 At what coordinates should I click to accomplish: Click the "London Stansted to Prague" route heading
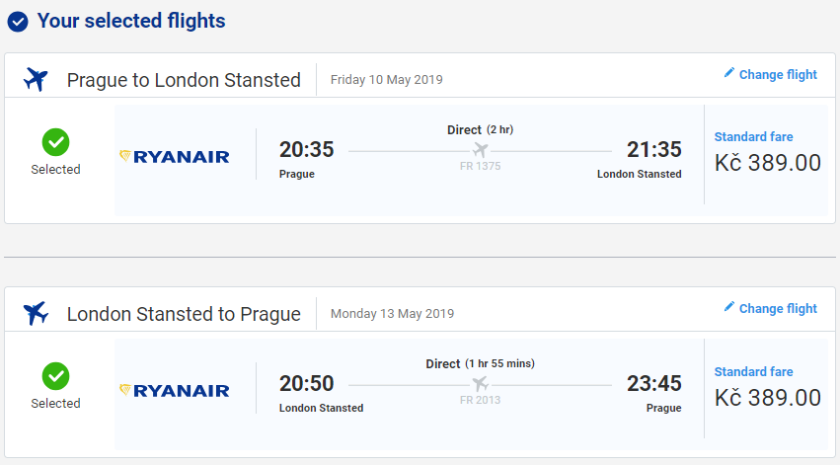183,314
